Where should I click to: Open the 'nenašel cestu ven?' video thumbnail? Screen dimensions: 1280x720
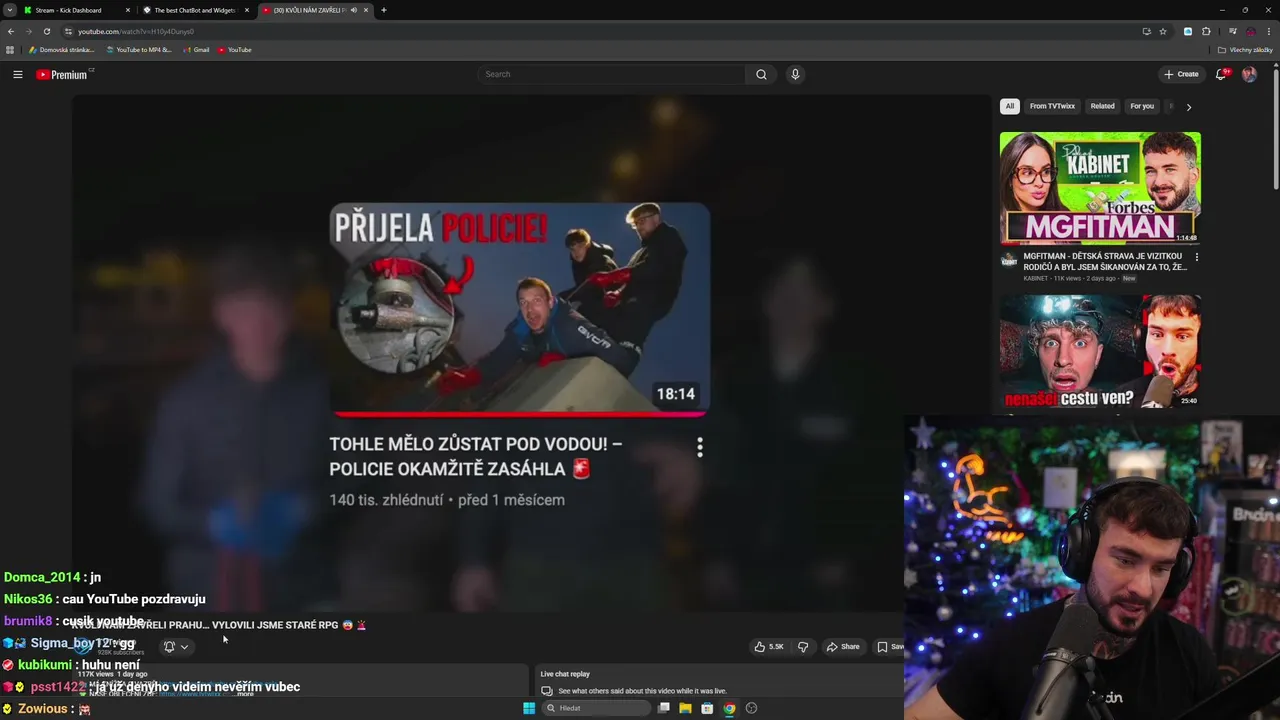tap(1100, 351)
